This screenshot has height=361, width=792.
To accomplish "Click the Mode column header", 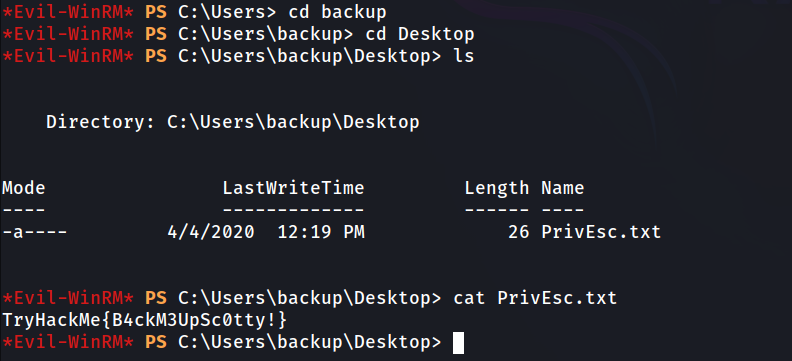I will coord(24,188).
